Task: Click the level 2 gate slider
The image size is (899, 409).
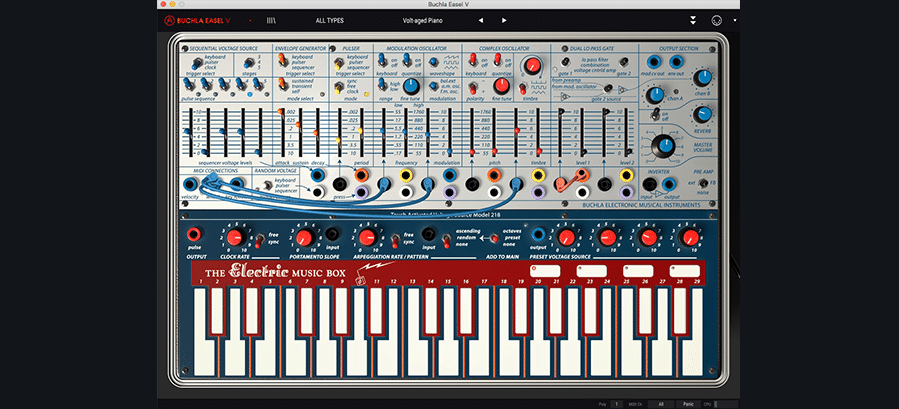Action: click(625, 132)
